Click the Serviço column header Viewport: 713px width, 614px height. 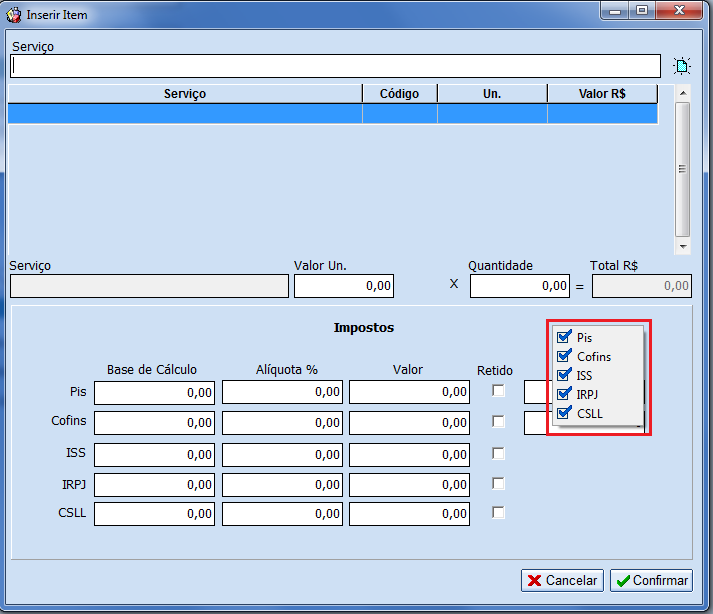[185, 94]
